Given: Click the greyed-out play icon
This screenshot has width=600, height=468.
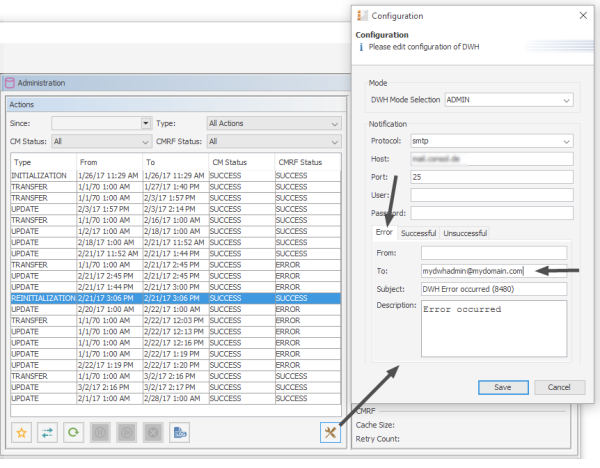Looking at the screenshot, I should (x=126, y=432).
